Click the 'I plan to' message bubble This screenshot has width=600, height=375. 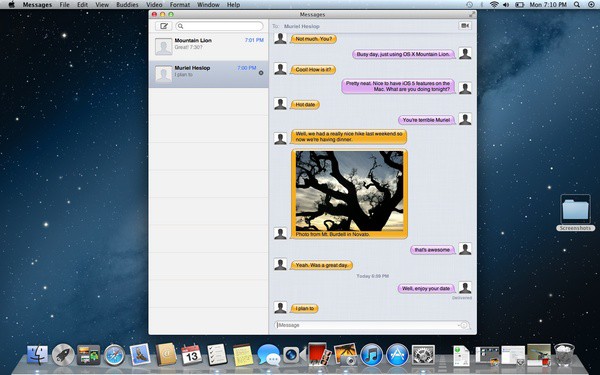[x=304, y=308]
